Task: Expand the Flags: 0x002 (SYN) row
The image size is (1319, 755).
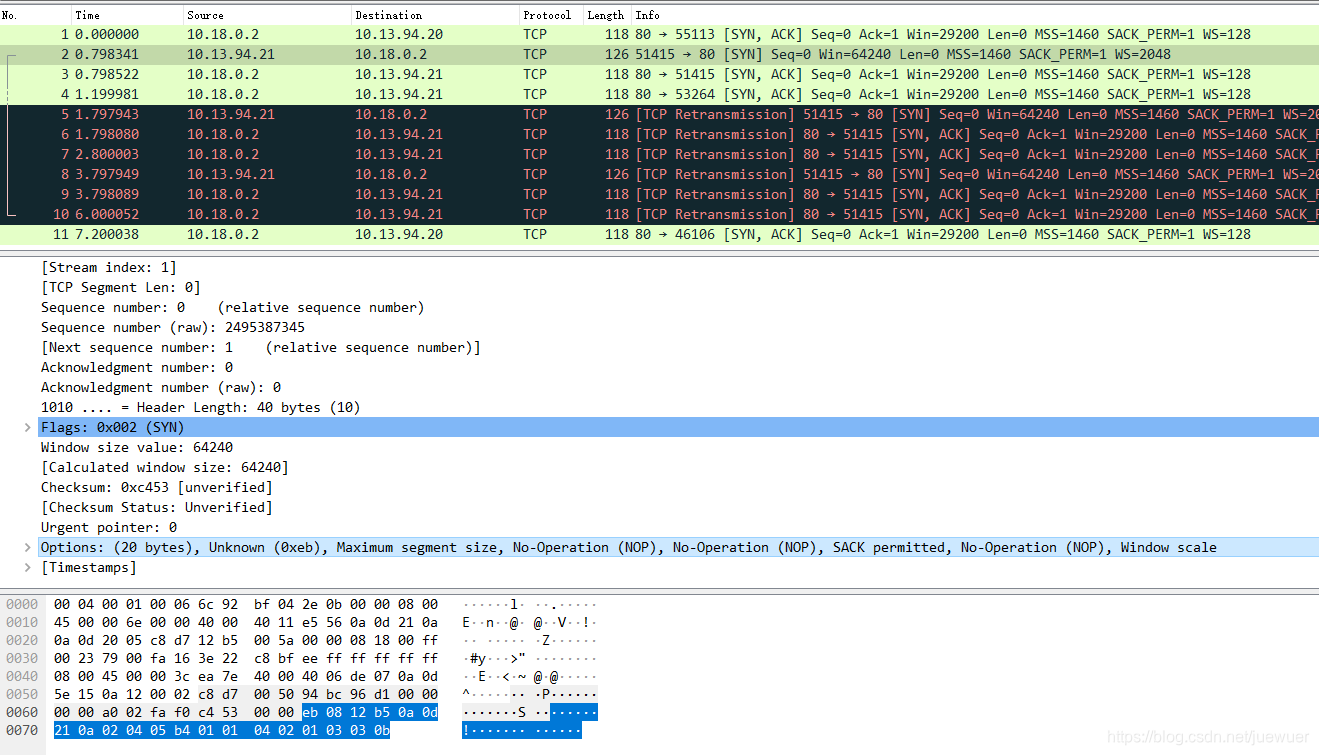Action: 27,427
